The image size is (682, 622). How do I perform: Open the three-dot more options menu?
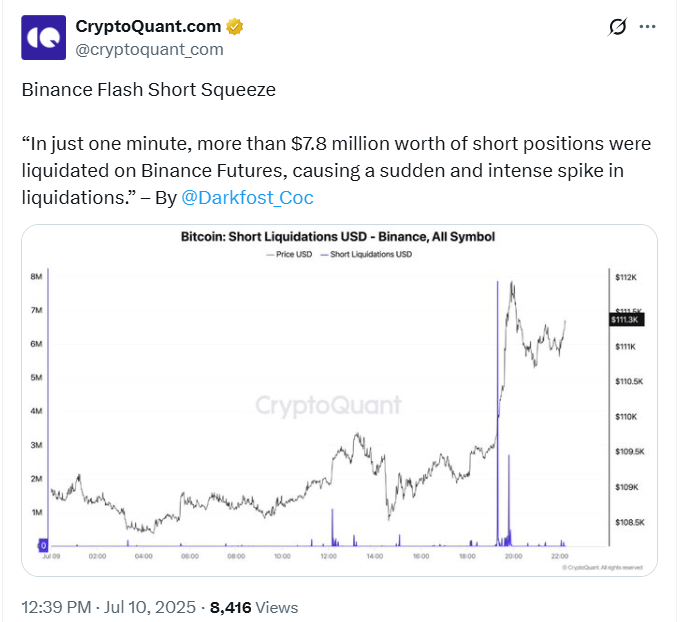(649, 26)
